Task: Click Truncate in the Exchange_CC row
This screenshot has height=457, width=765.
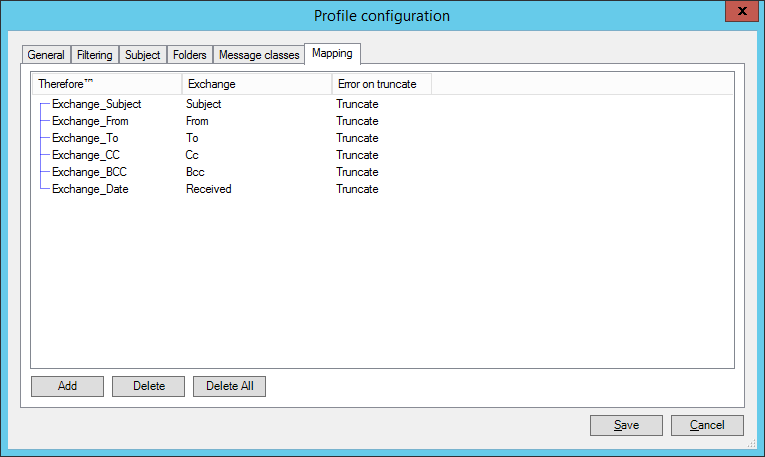Action: pos(357,155)
